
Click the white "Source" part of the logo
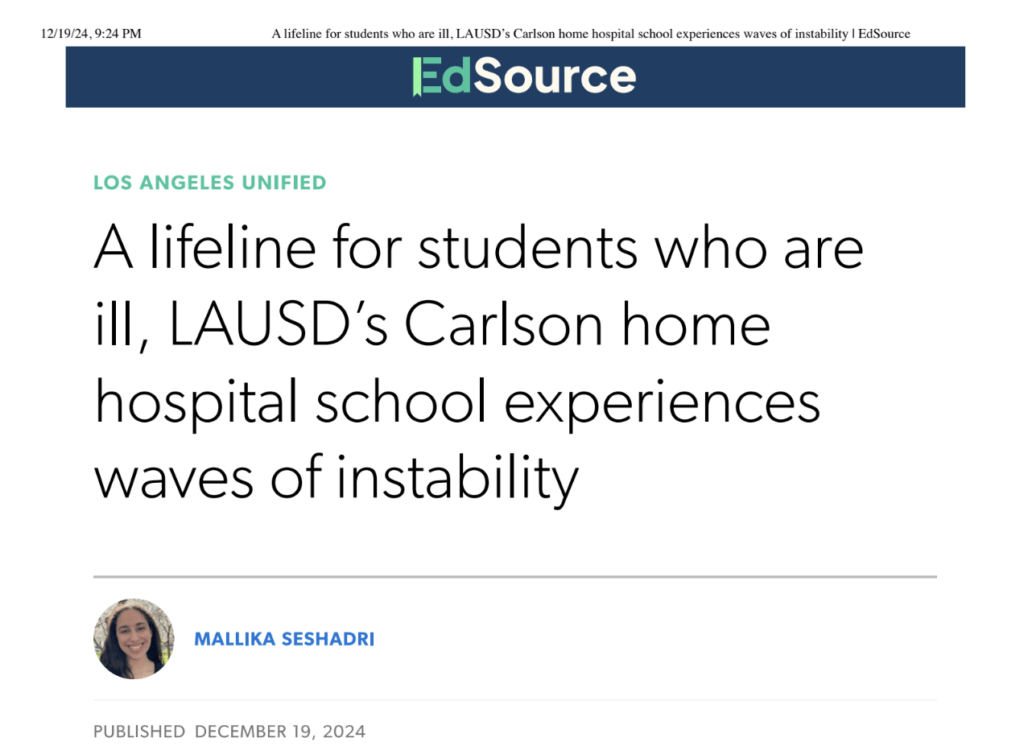(555, 77)
